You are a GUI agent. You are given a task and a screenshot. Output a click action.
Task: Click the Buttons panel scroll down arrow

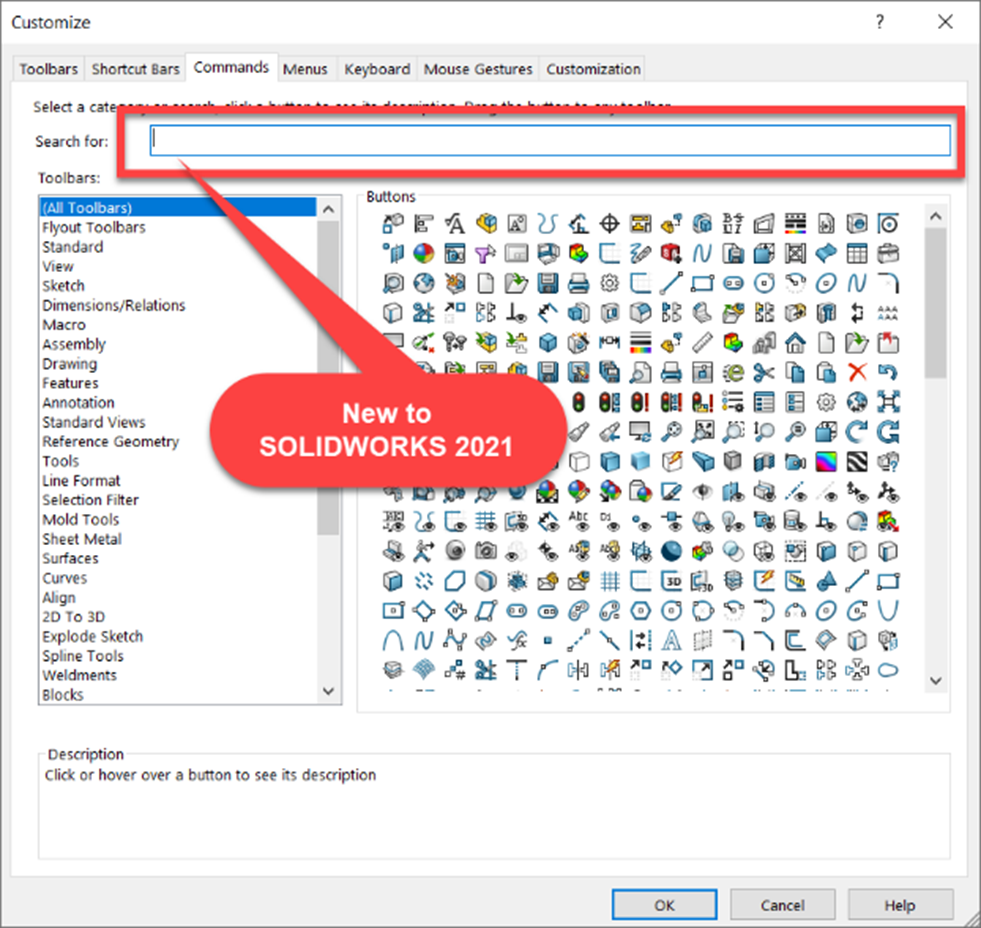[x=936, y=681]
